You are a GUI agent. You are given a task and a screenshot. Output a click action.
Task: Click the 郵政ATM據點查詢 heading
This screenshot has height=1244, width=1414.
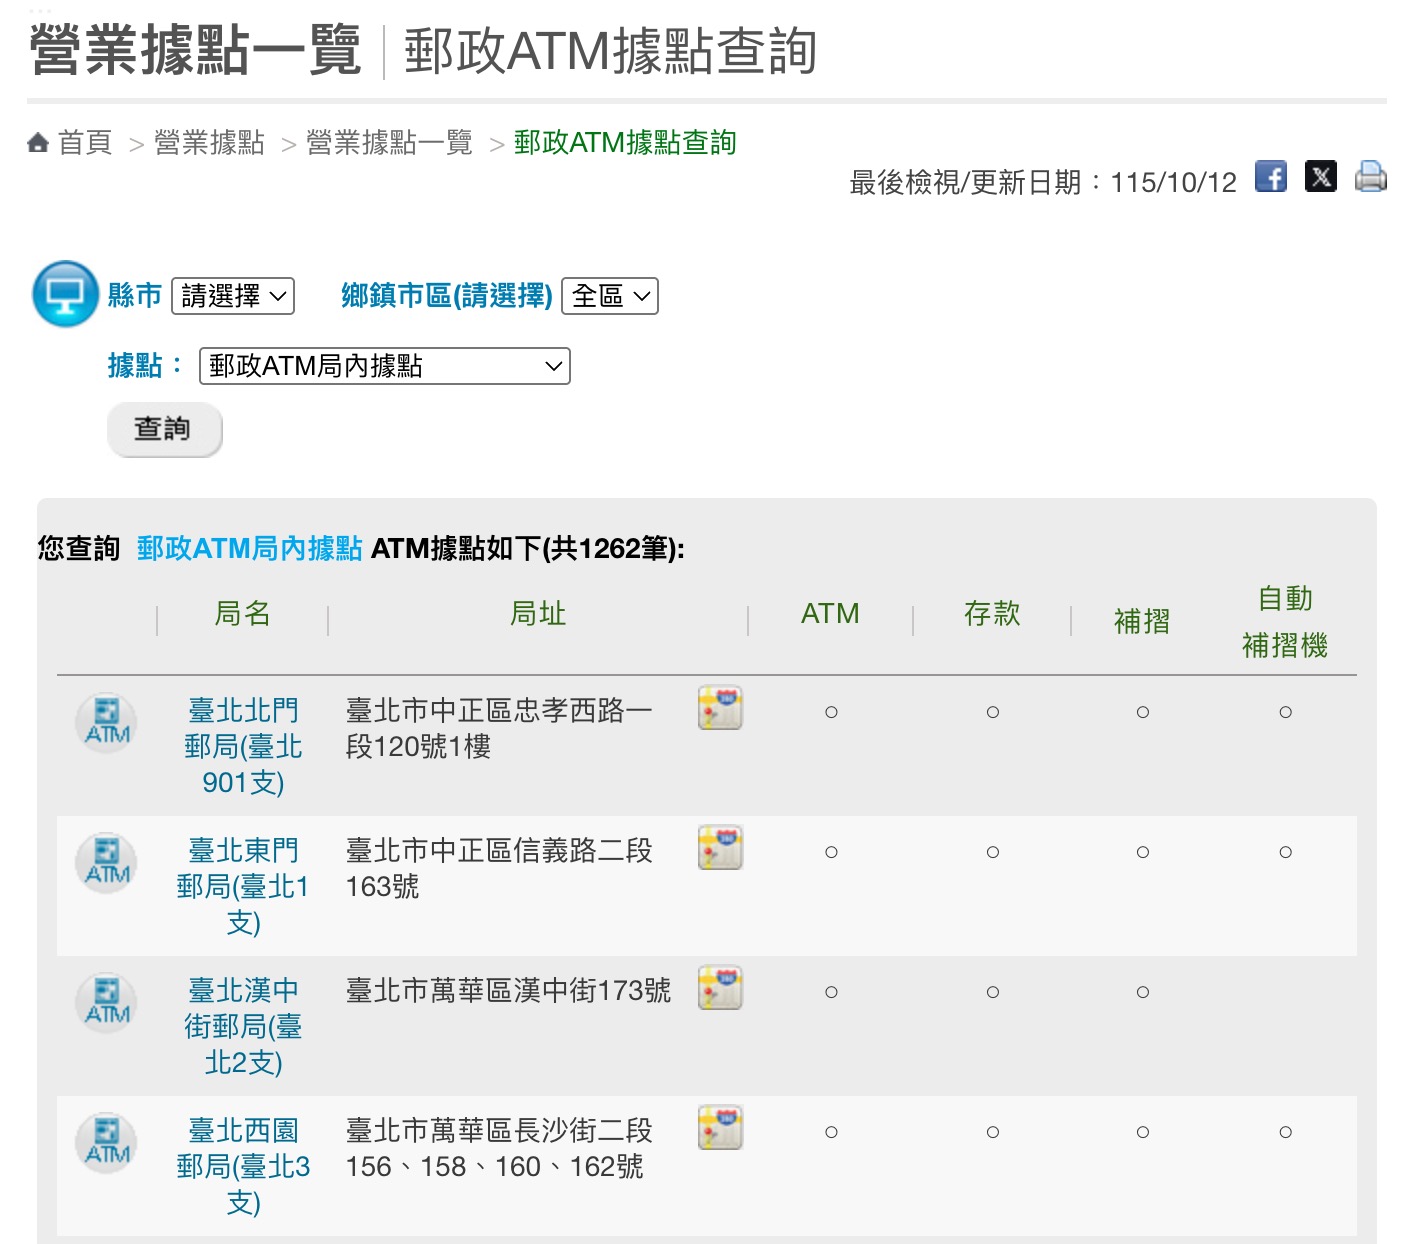pos(611,51)
